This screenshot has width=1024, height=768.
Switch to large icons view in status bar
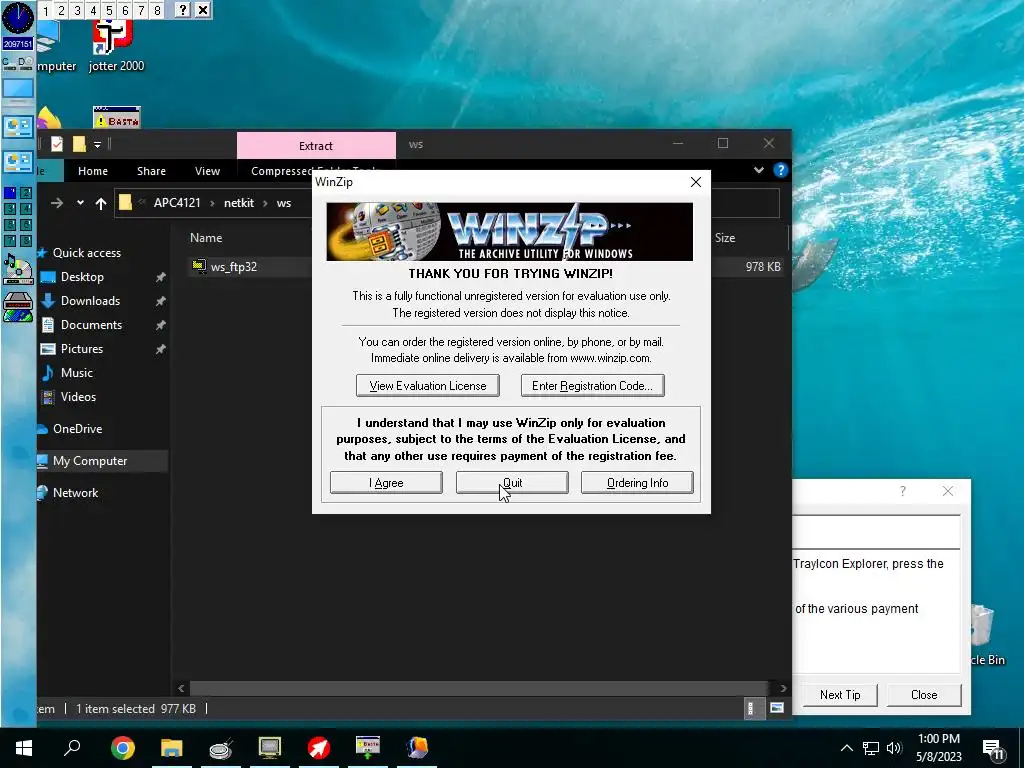776,709
